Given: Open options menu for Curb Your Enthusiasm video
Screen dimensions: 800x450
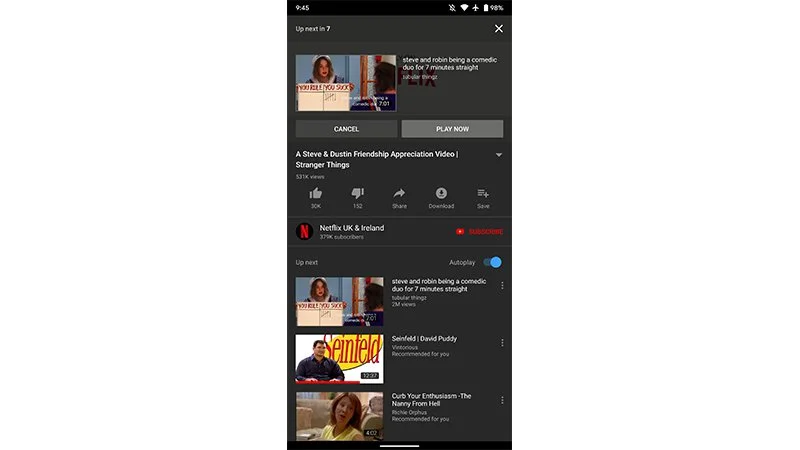Looking at the screenshot, I should pos(502,401).
